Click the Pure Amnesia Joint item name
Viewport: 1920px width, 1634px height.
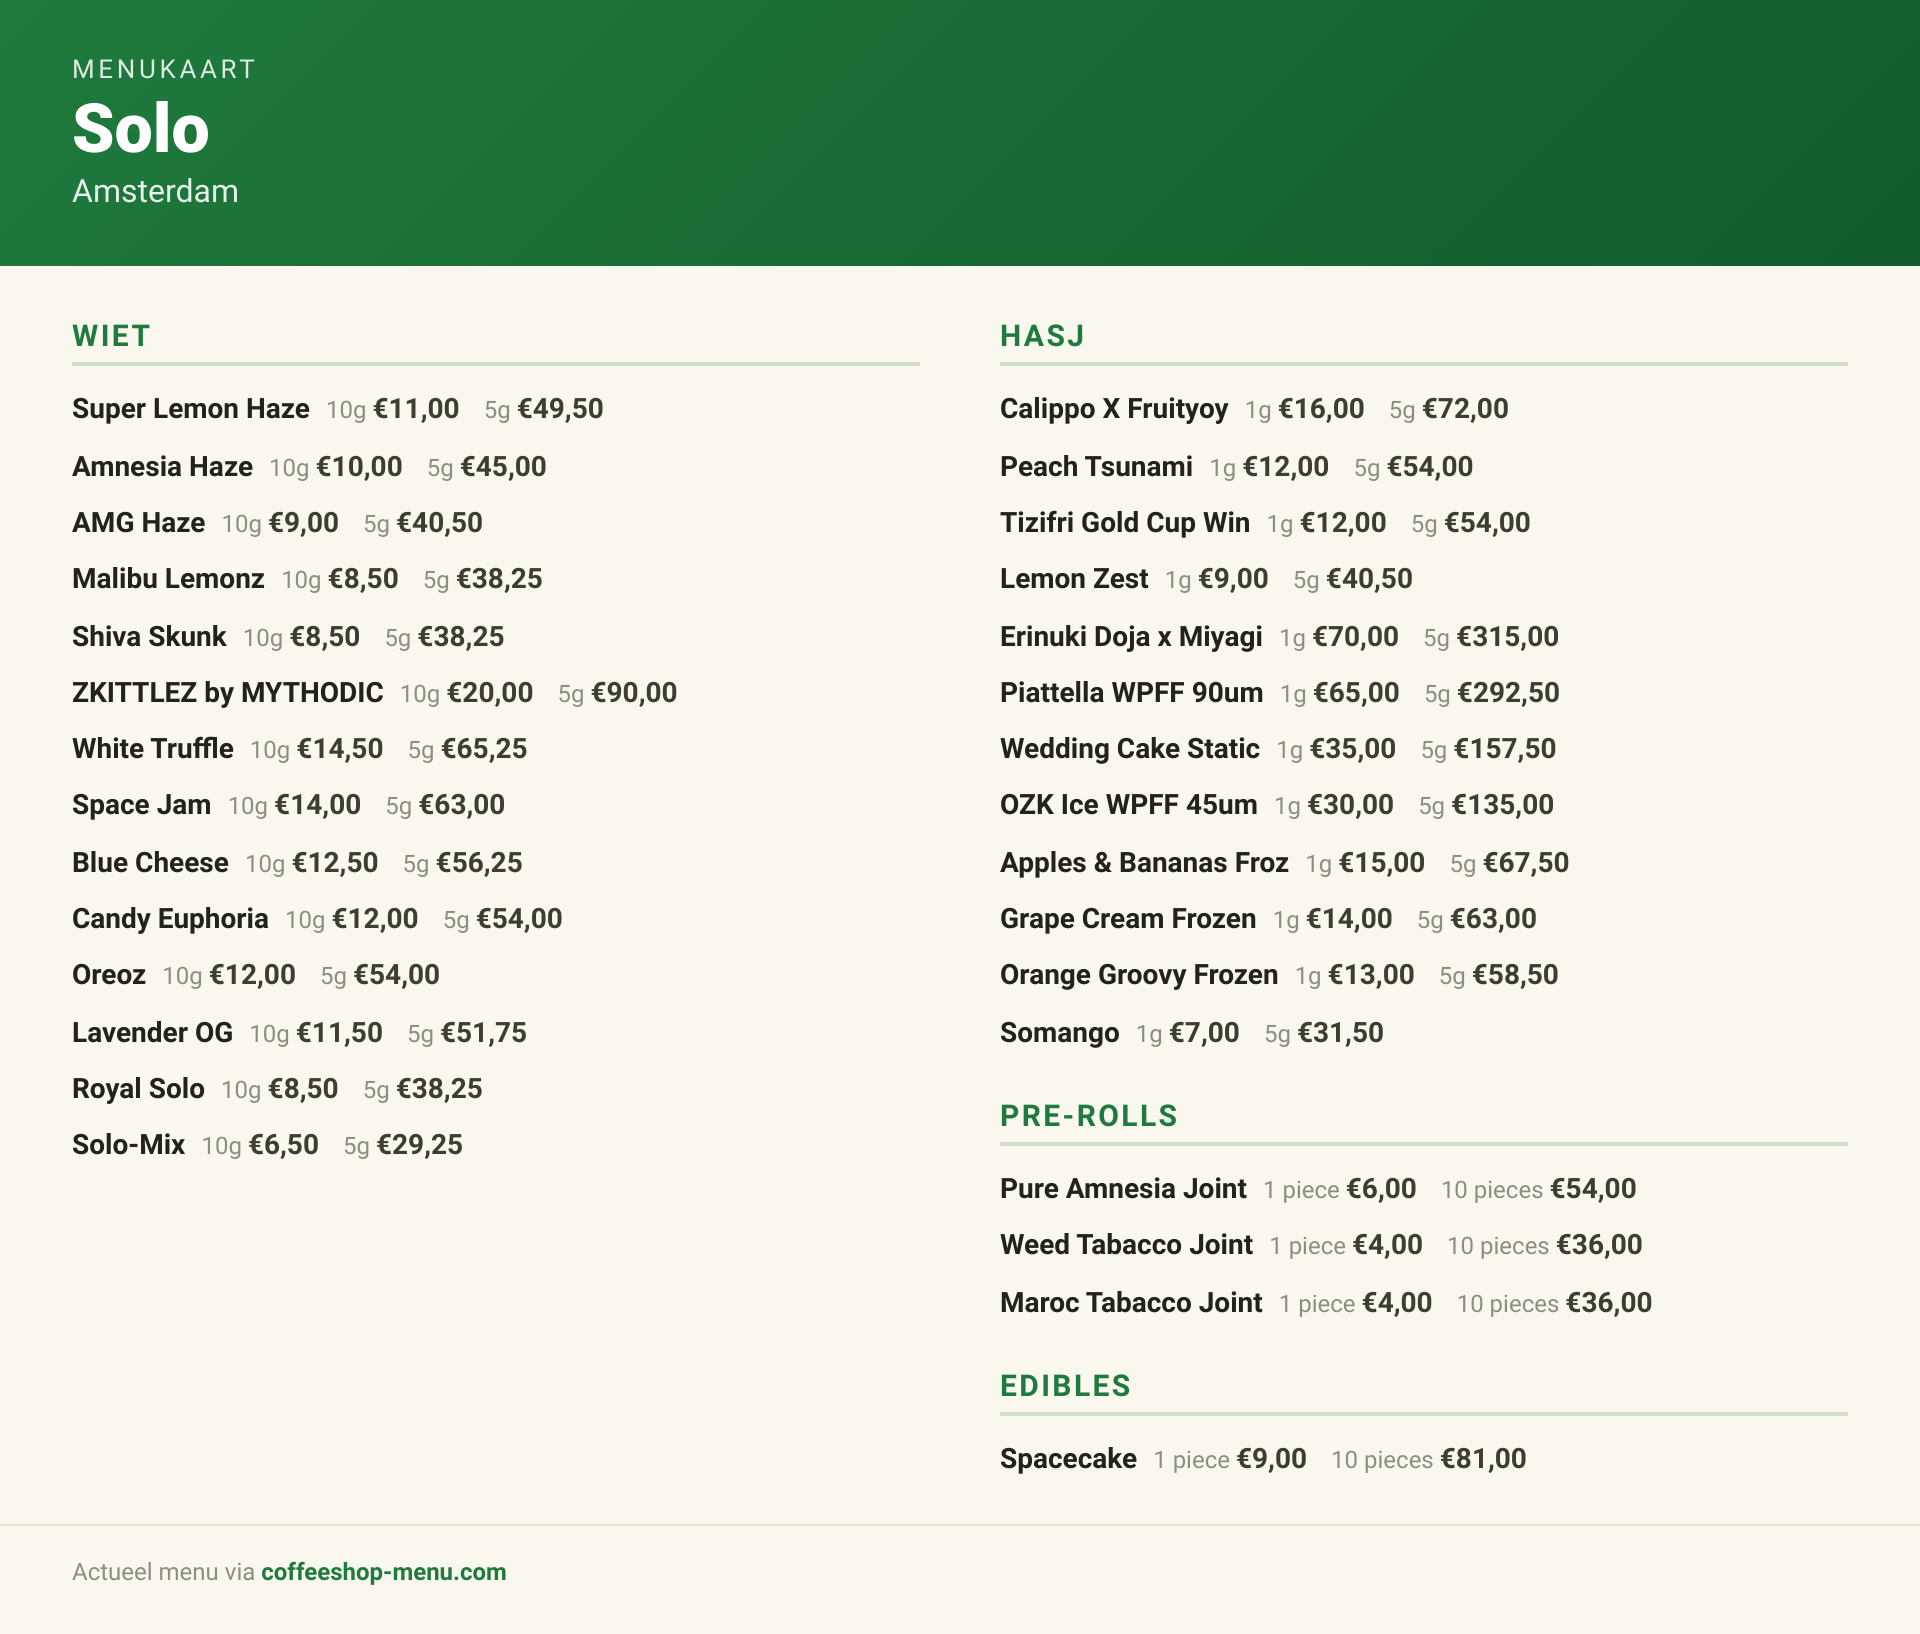[1123, 1189]
